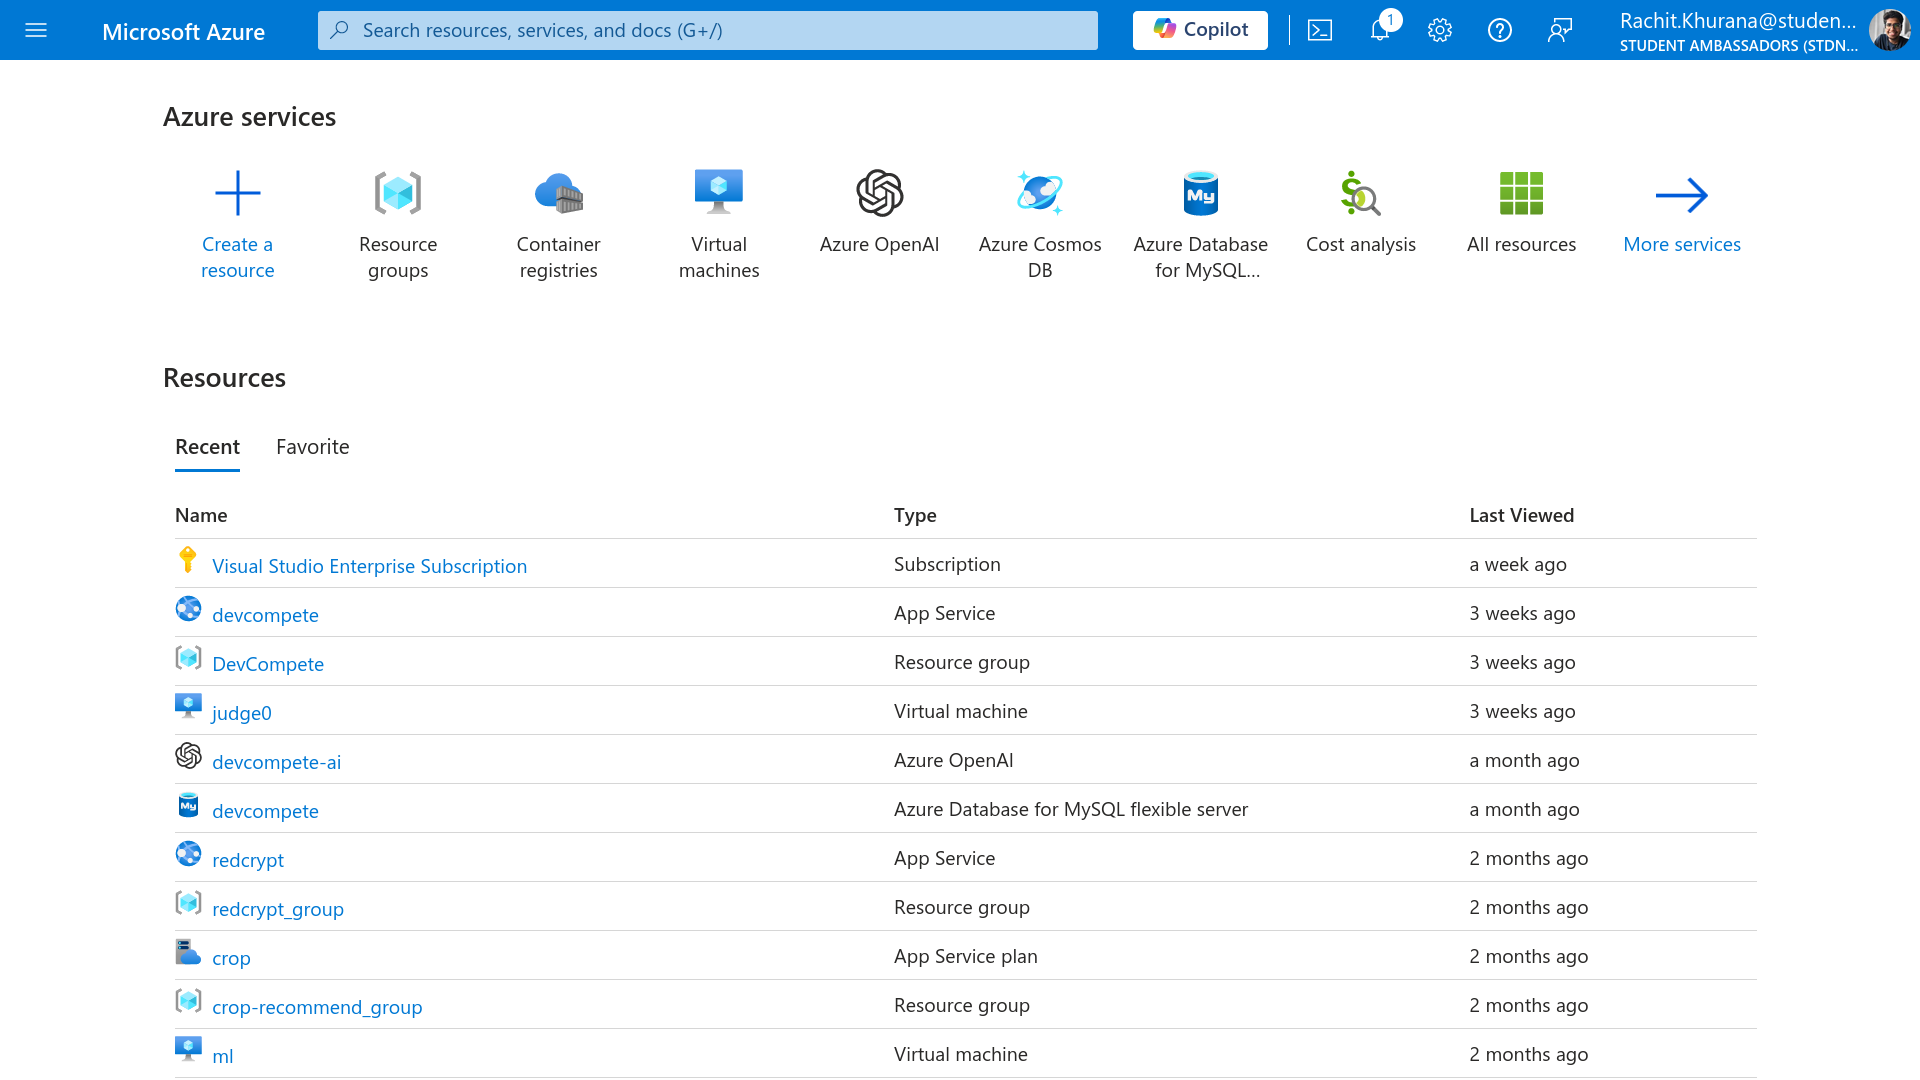This screenshot has width=1920, height=1080.
Task: Select the Recent tab
Action: [207, 447]
